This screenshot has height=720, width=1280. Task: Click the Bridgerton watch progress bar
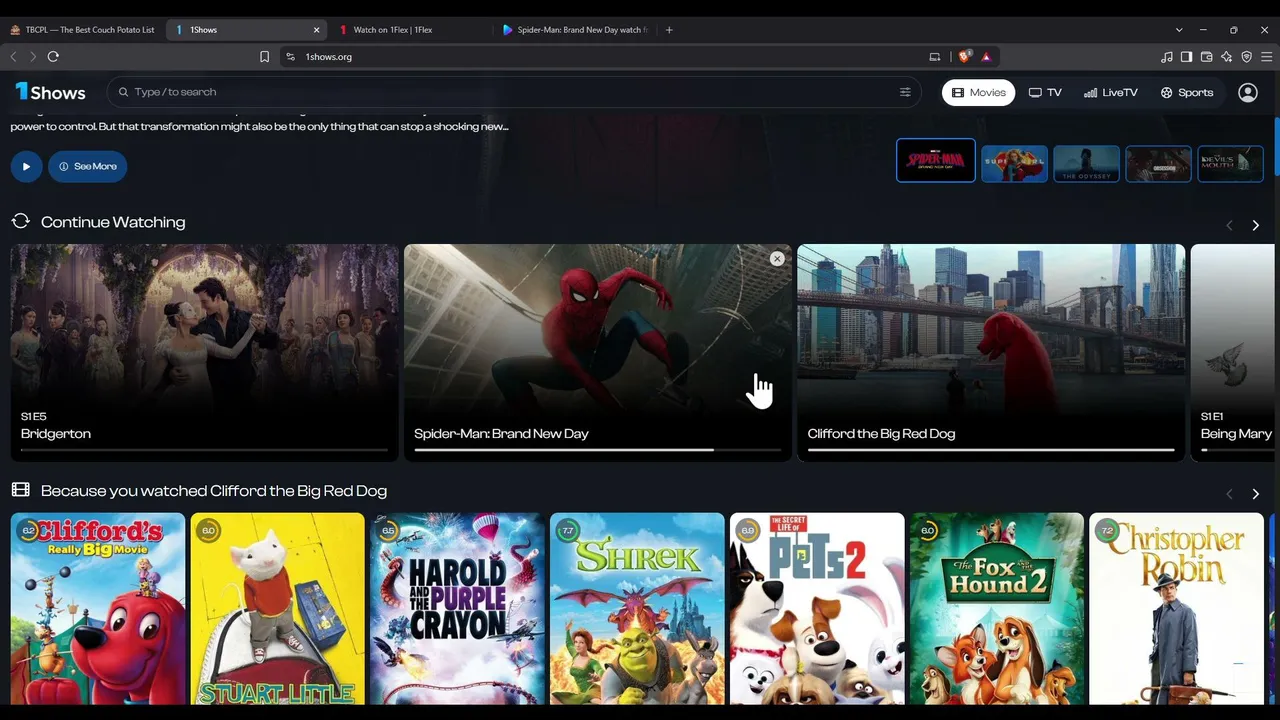point(205,450)
